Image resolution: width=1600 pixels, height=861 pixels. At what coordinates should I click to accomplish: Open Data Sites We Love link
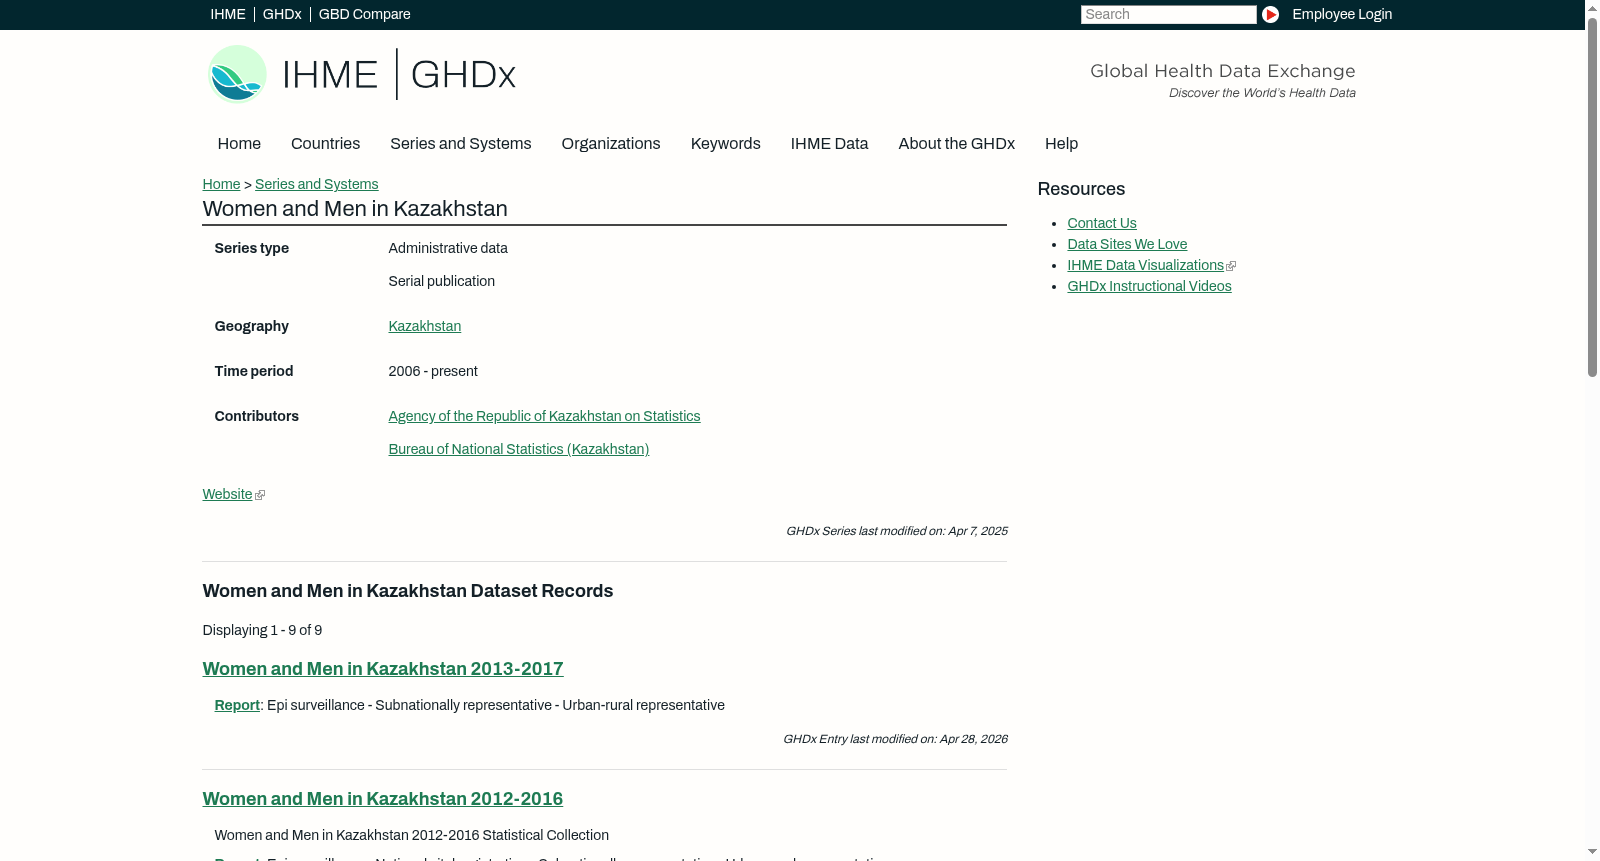coord(1127,244)
